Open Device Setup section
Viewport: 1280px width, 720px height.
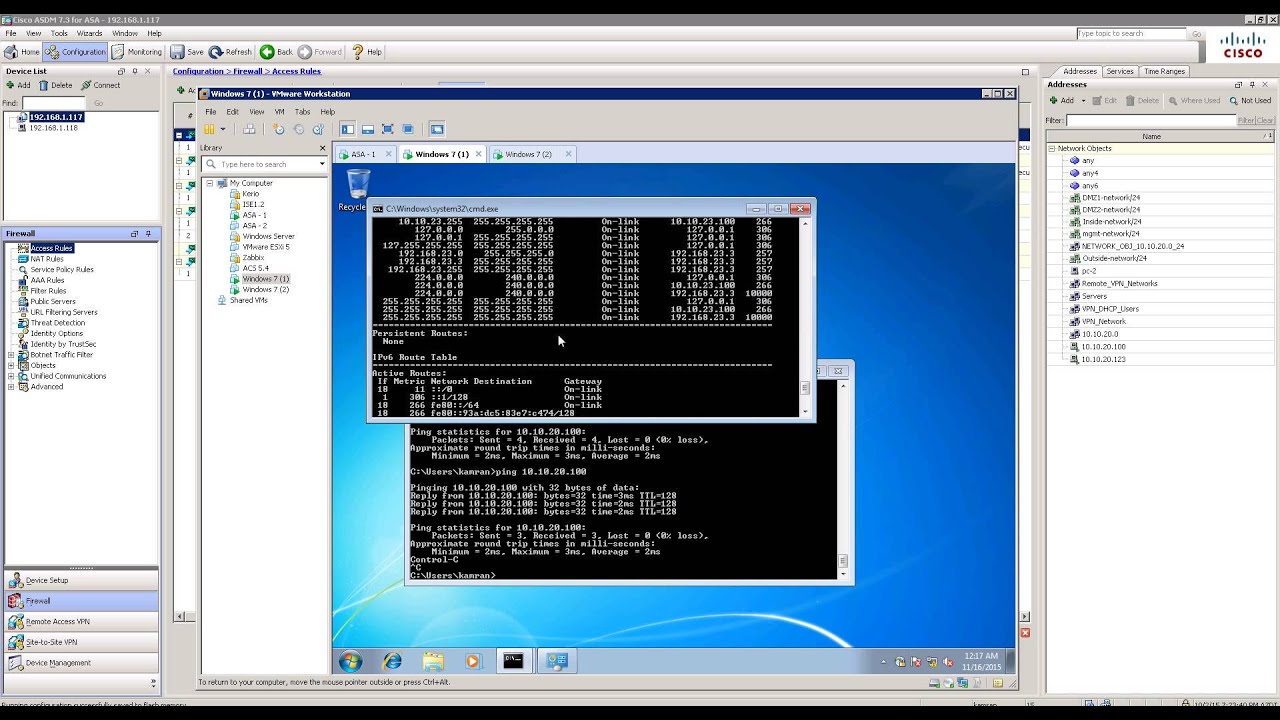tap(79, 580)
